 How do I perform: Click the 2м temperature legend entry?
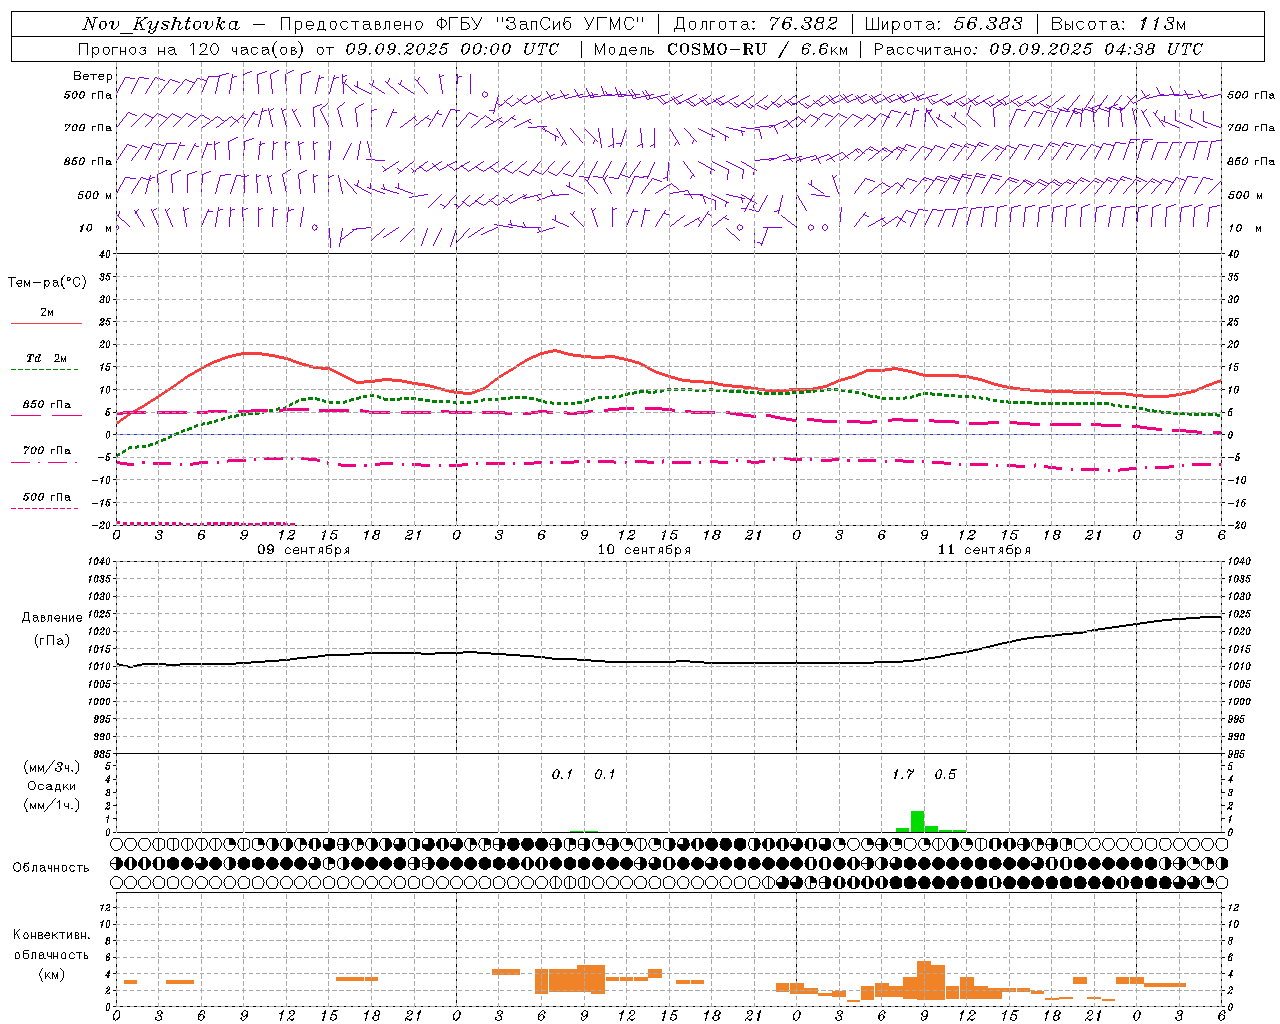47,312
